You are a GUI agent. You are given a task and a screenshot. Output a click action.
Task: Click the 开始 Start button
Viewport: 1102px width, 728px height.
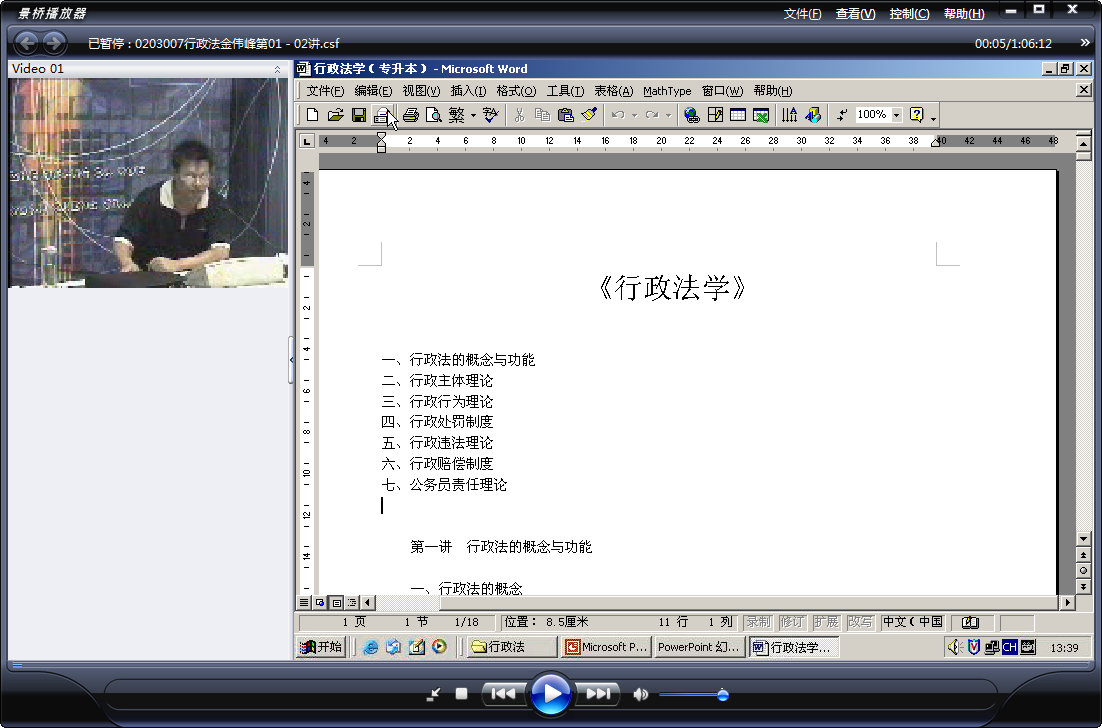[x=321, y=646]
